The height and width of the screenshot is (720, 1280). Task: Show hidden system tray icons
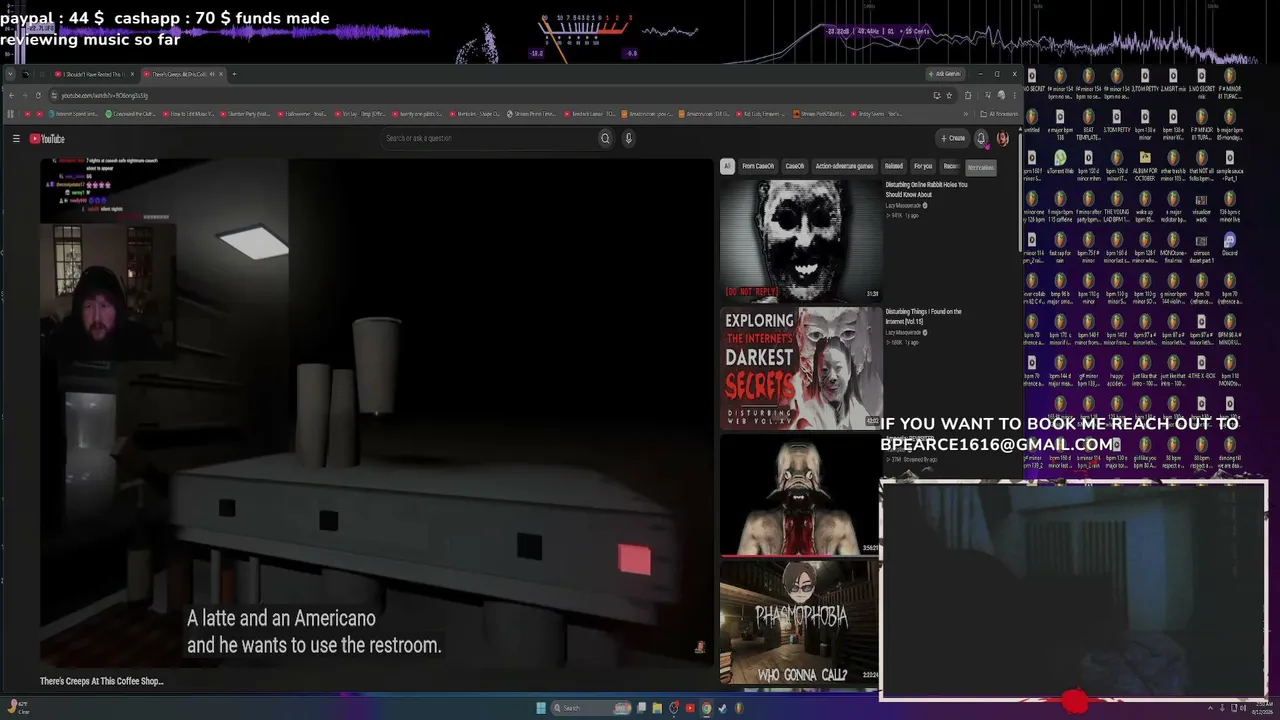(x=1212, y=708)
